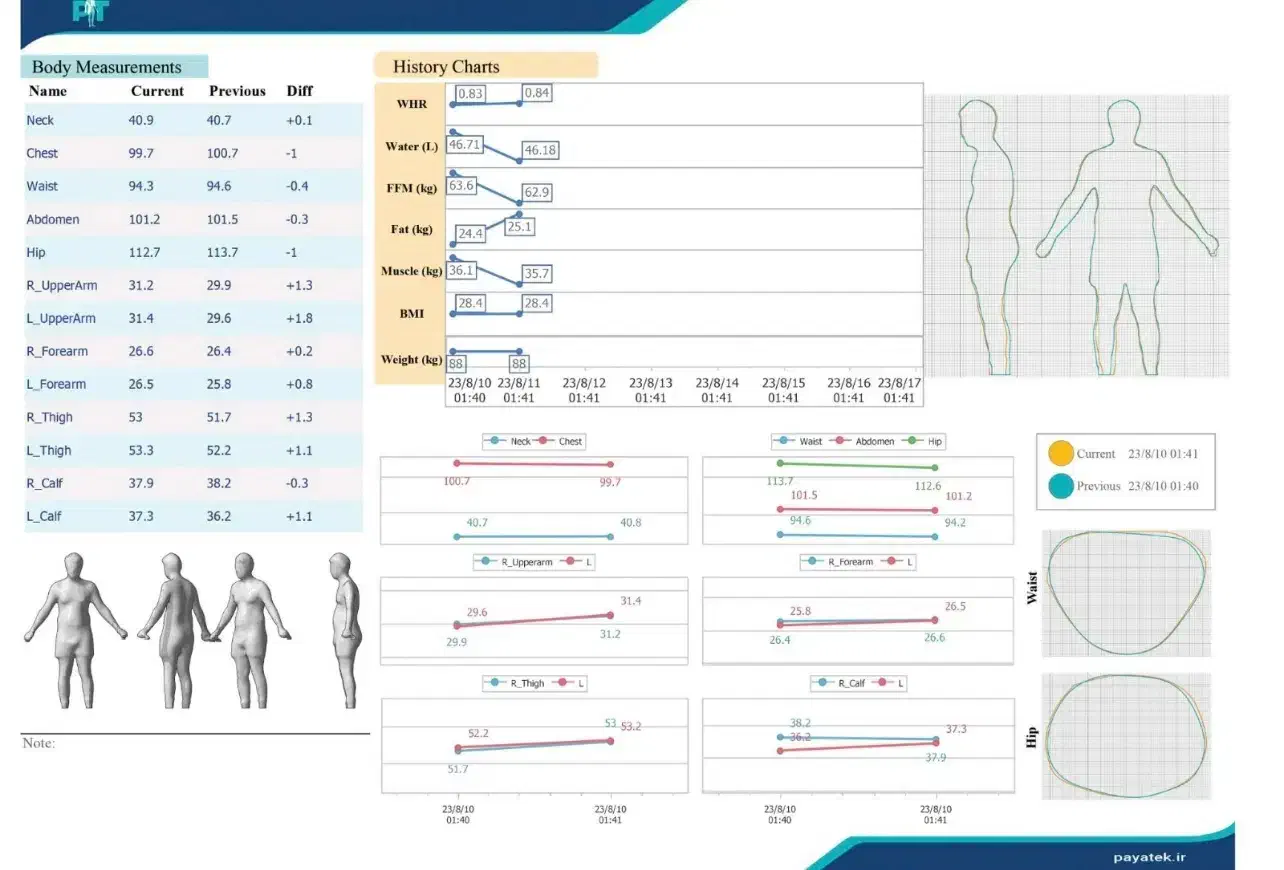
Task: Click the Diff column header
Action: pyautogui.click(x=299, y=91)
